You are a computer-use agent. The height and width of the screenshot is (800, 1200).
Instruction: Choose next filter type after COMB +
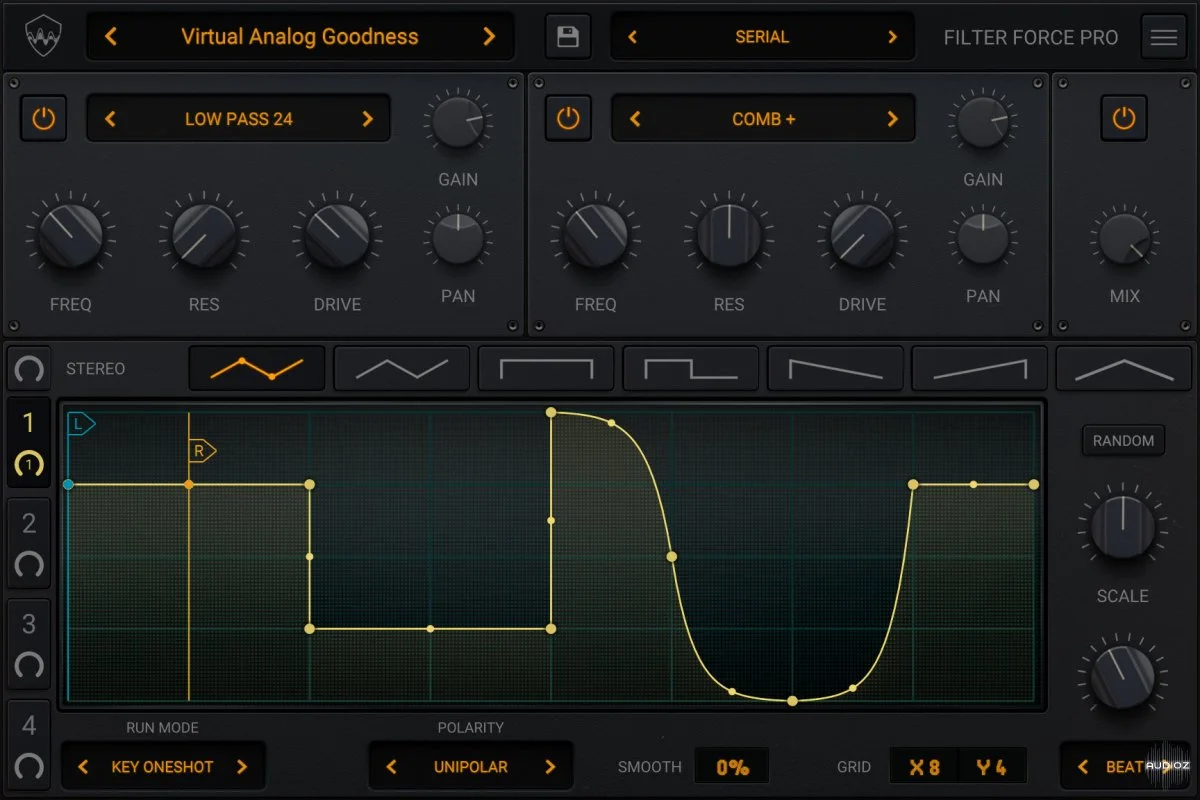click(x=892, y=119)
